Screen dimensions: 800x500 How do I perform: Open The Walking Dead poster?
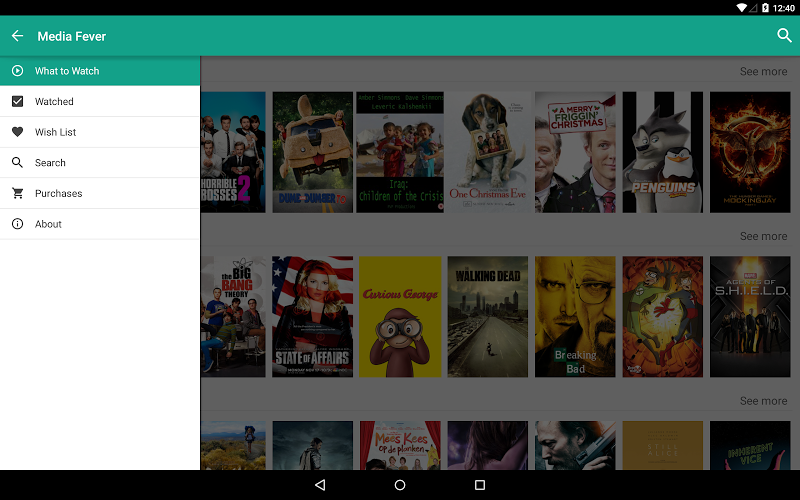click(x=488, y=317)
